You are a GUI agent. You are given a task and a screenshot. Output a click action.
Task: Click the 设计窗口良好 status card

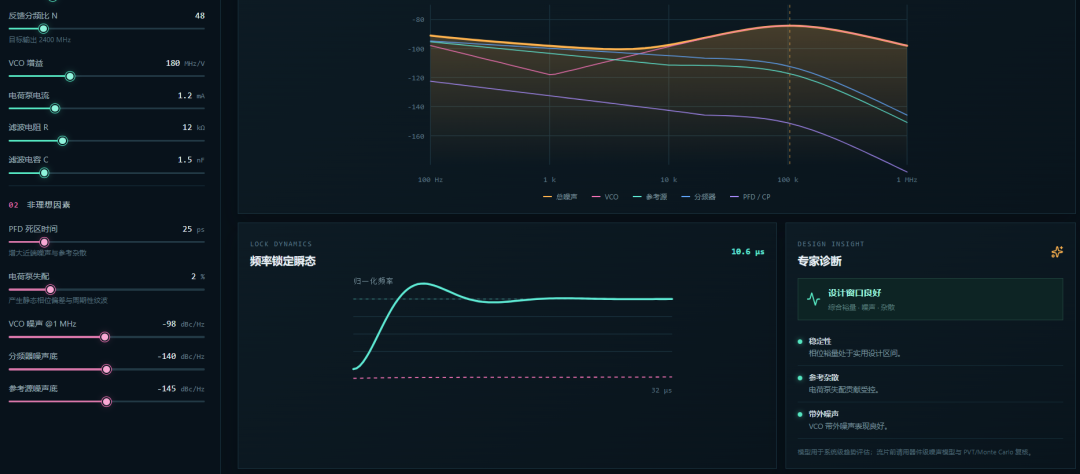[930, 299]
